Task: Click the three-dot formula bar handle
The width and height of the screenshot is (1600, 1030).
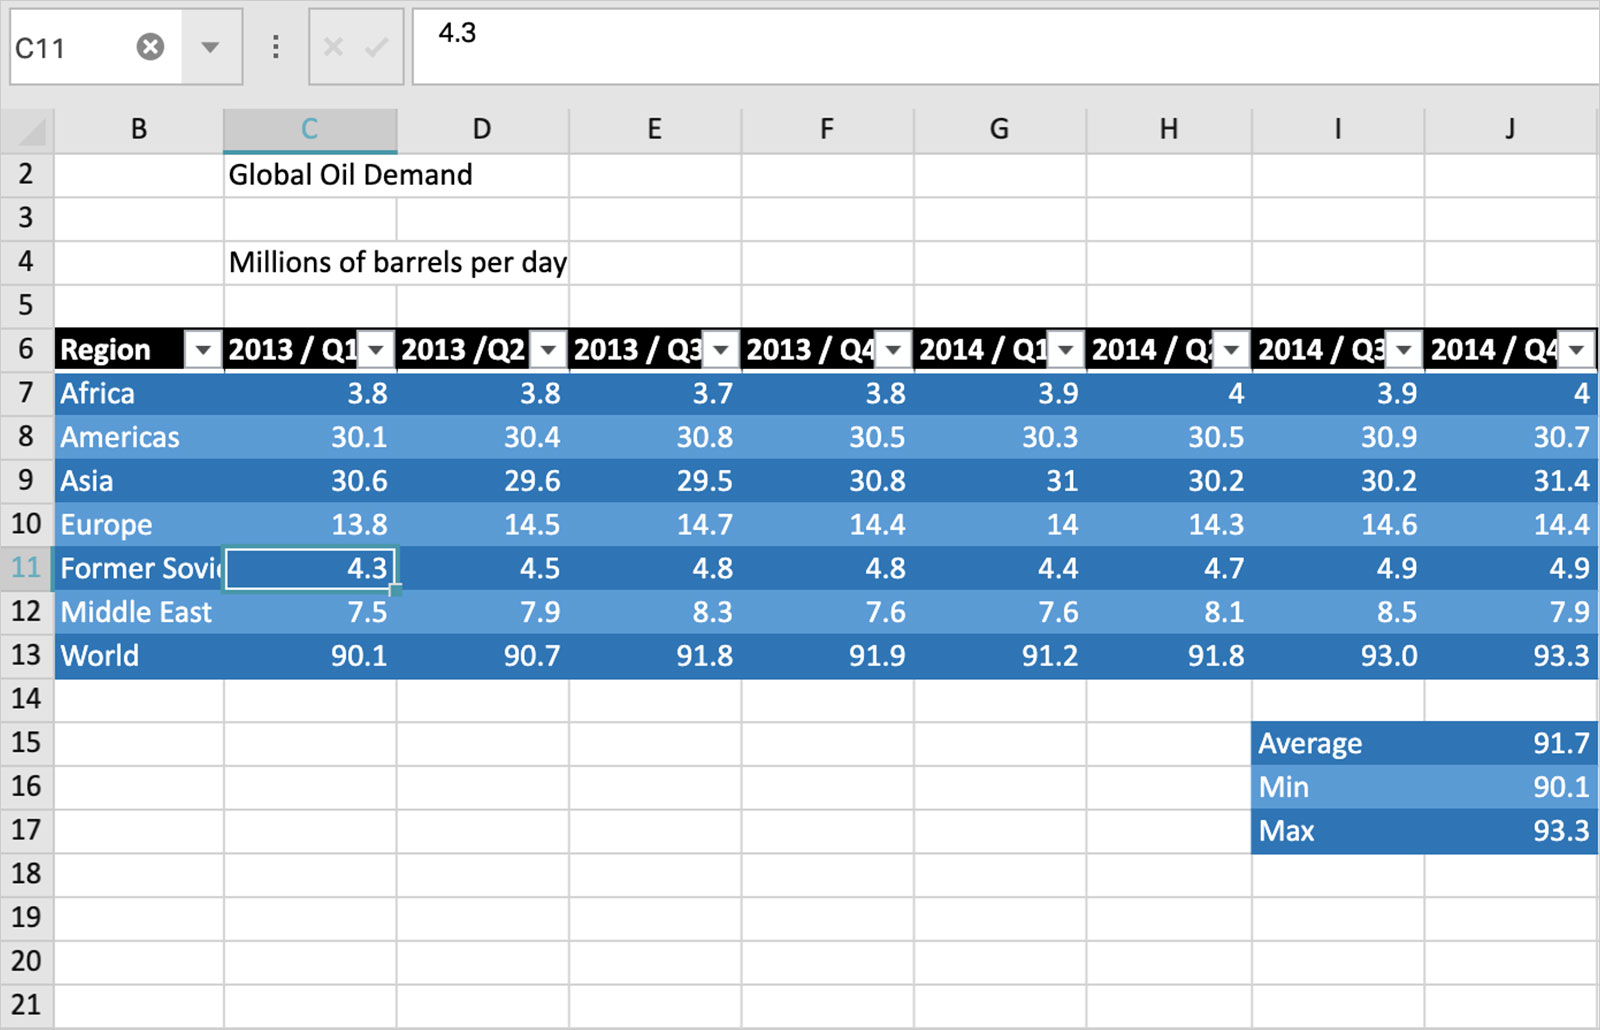Action: tap(275, 47)
